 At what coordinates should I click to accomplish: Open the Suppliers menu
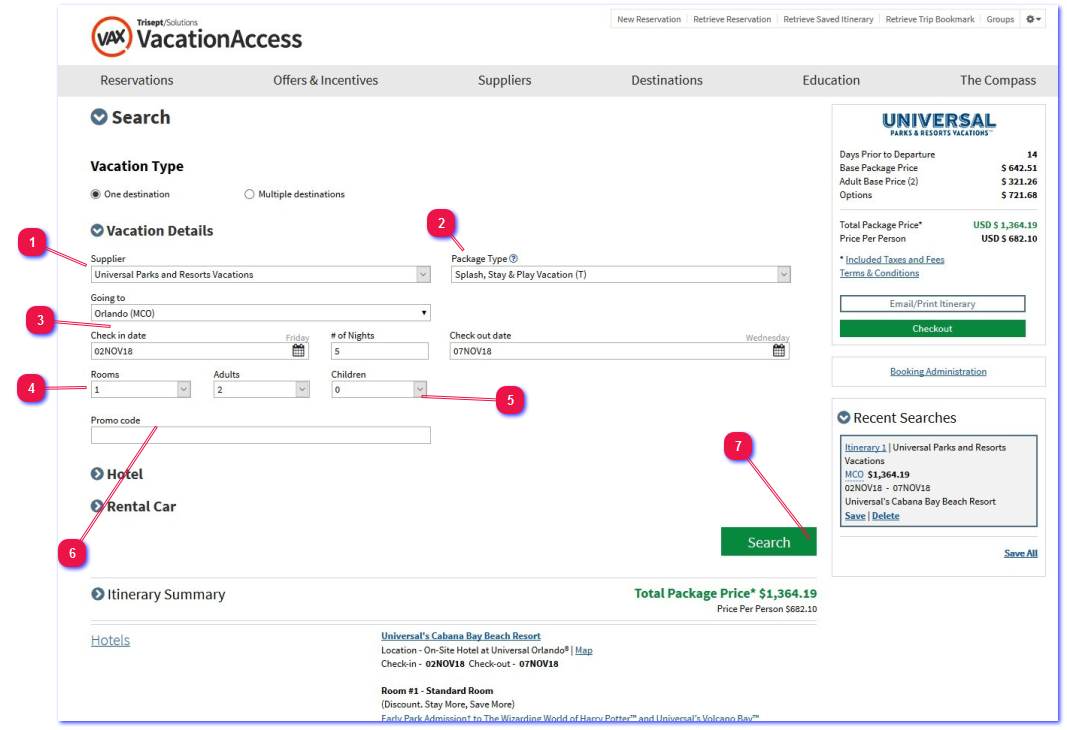tap(504, 80)
